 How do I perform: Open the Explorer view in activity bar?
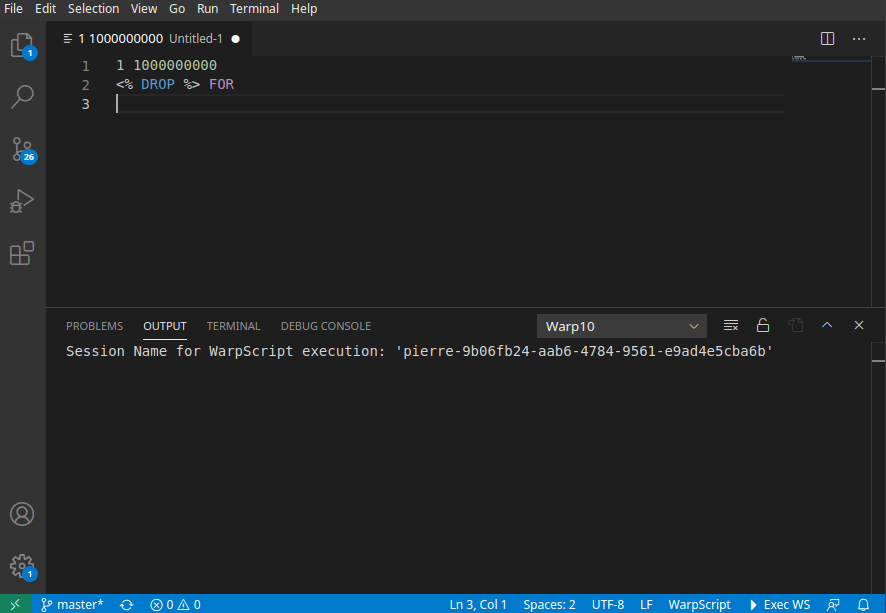pos(23,45)
